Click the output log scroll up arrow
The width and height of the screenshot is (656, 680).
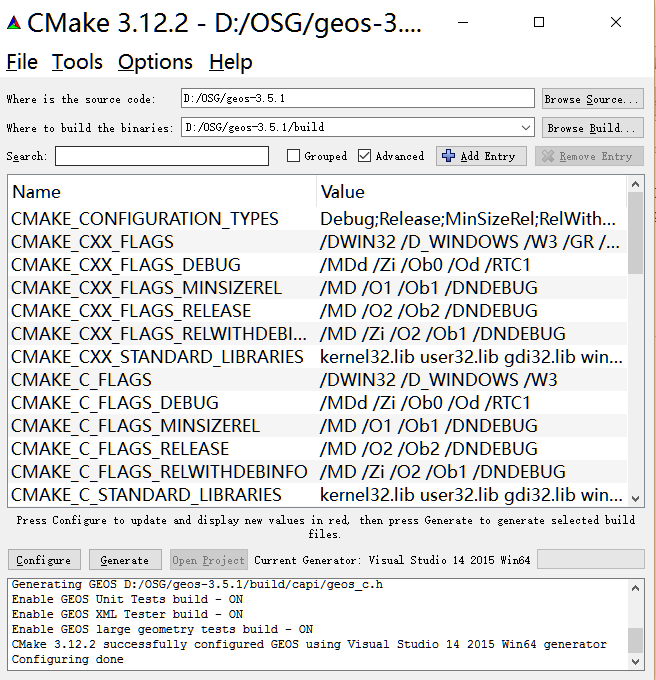point(635,588)
